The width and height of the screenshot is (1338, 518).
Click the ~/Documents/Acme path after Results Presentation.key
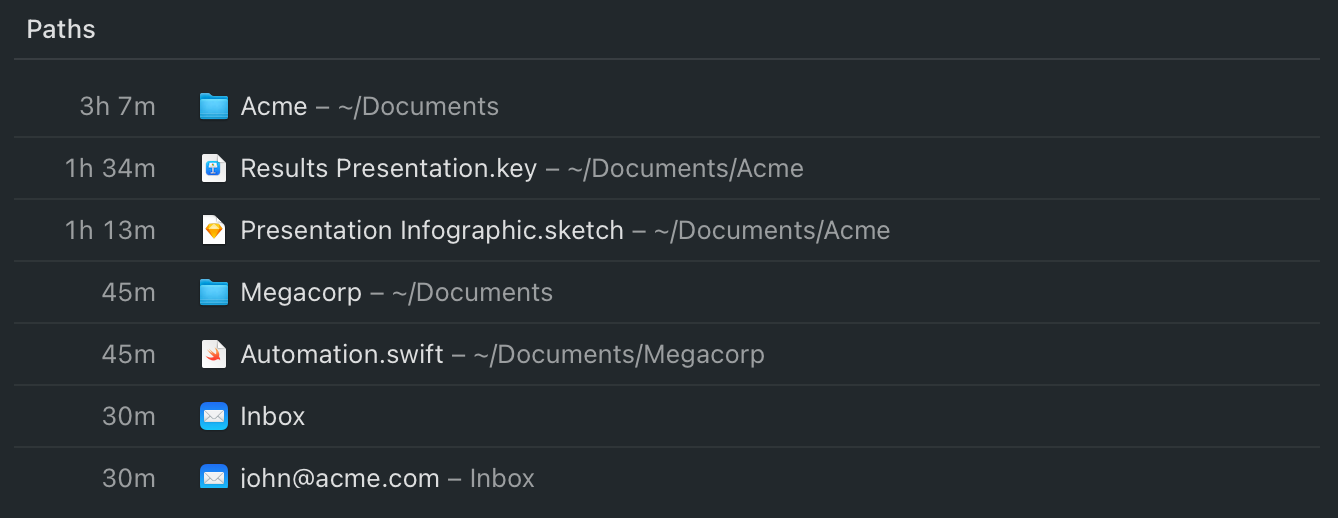point(685,168)
